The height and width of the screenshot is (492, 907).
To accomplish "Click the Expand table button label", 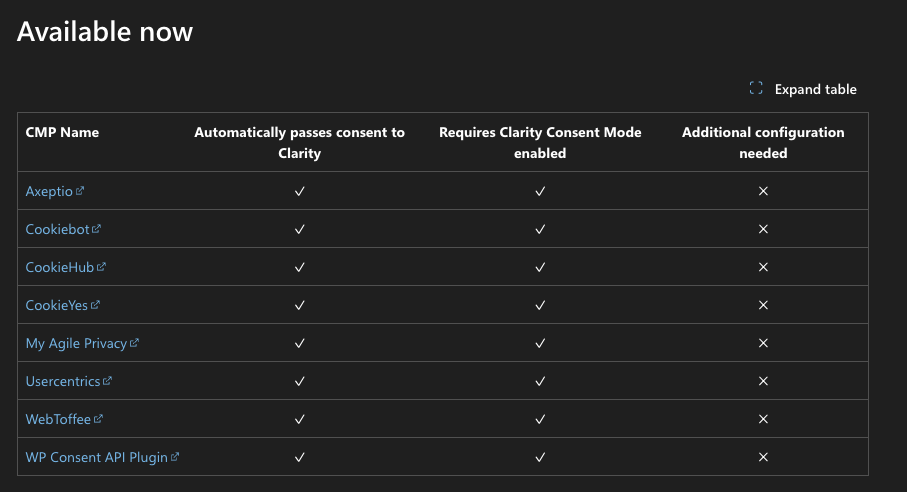I will coord(815,89).
